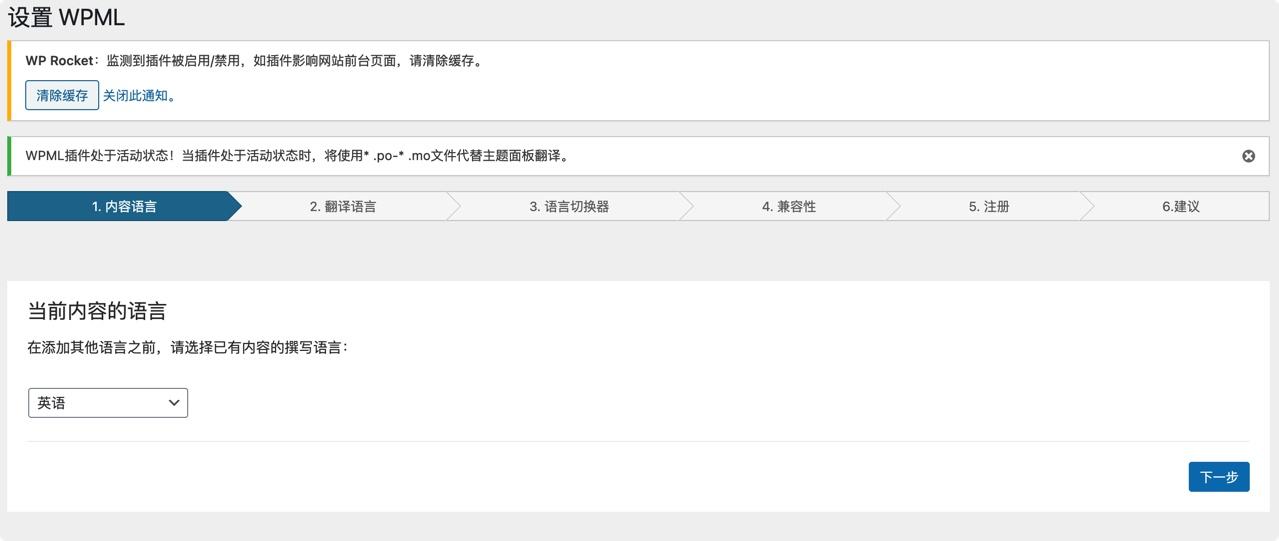Click the WP Rocket notice text

(256, 60)
